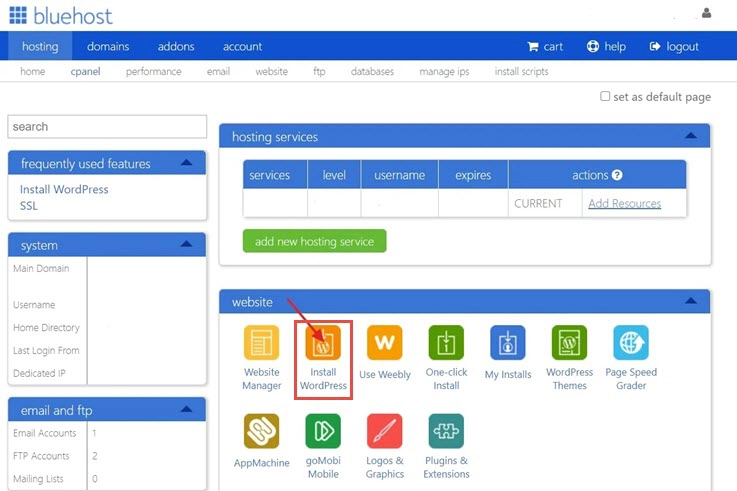Open the One-click Install icon

446,343
